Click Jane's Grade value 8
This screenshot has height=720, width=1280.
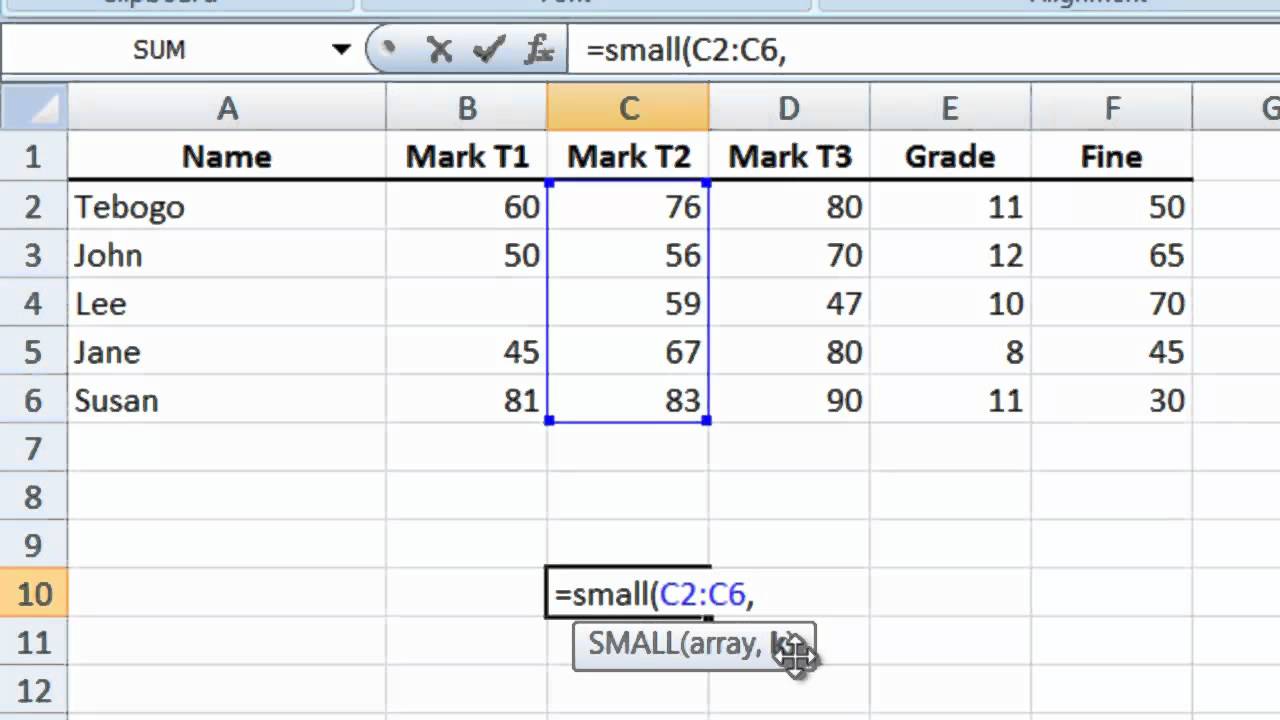pos(950,352)
